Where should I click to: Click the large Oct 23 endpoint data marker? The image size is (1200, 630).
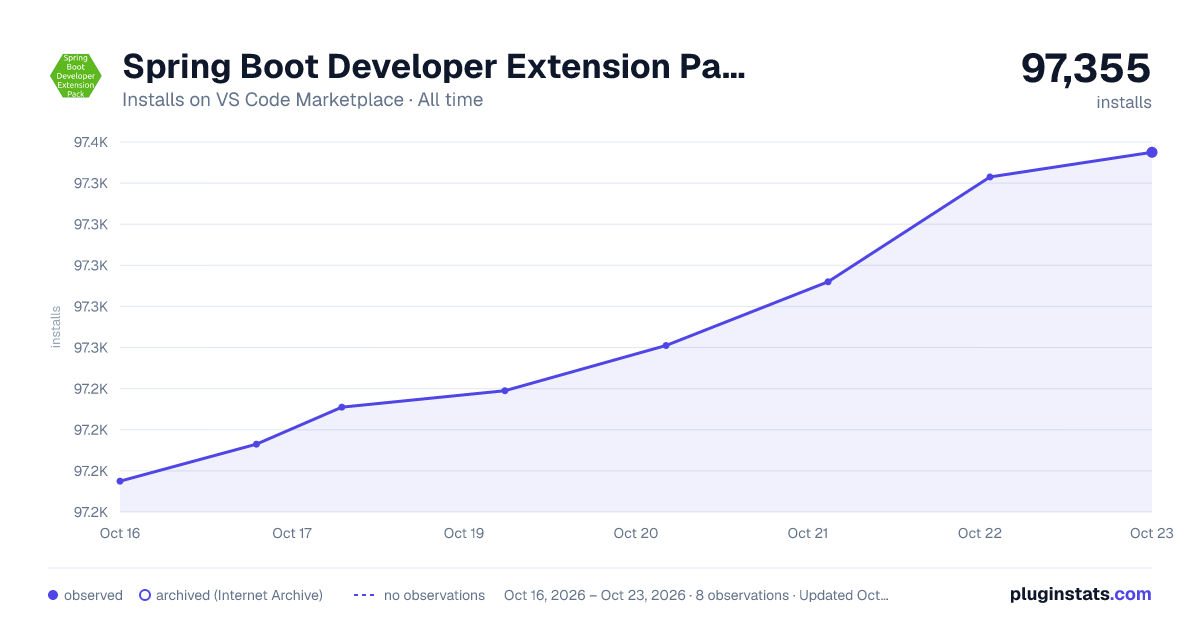pyautogui.click(x=1152, y=152)
